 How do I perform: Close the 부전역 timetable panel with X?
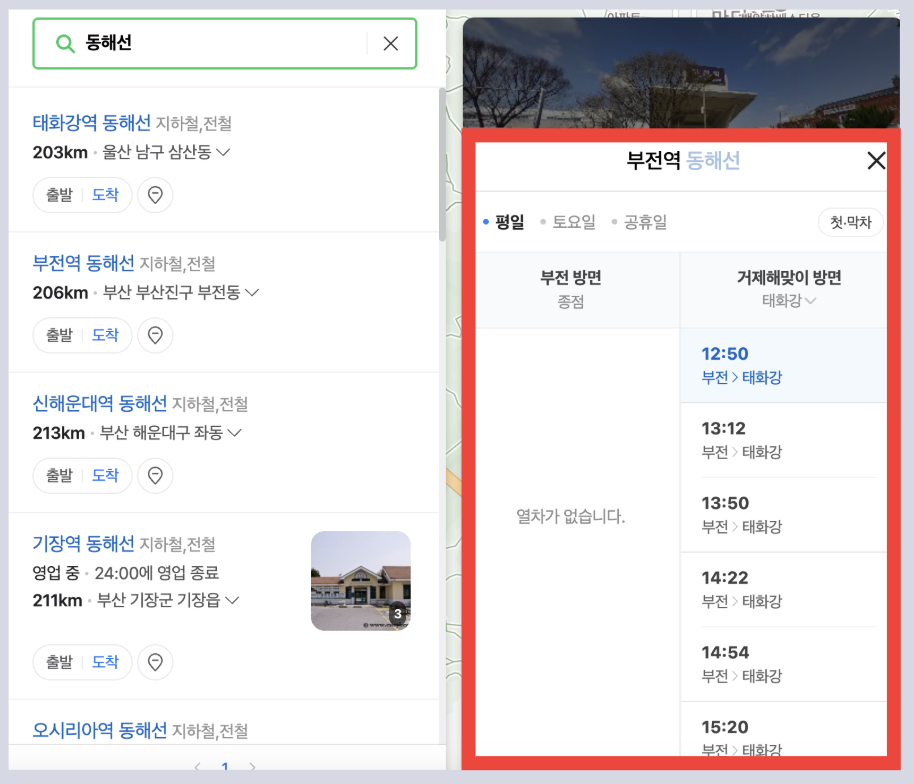pos(876,160)
